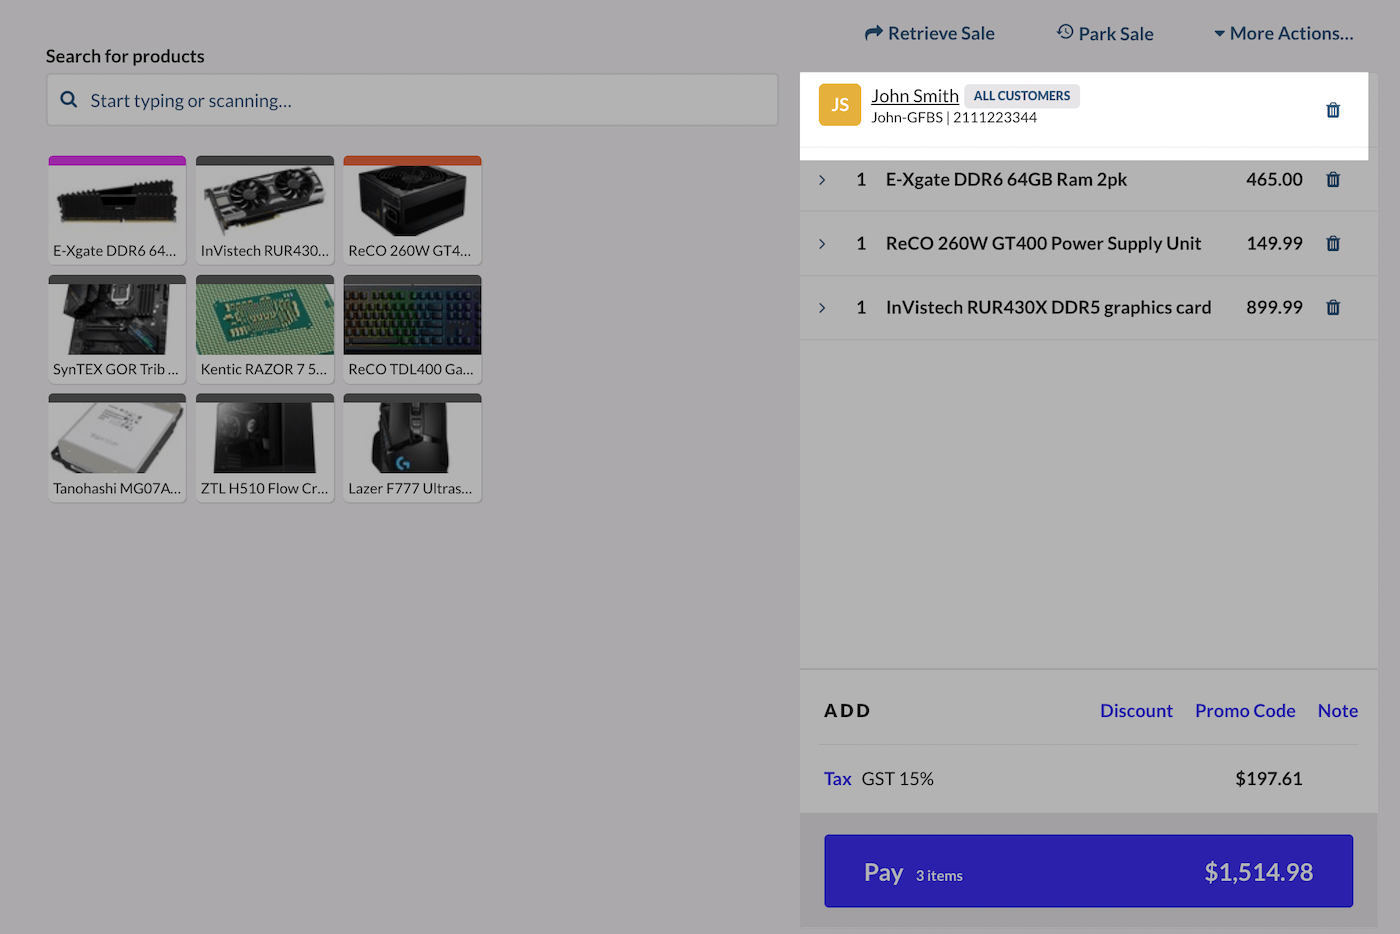Expand the InVistech graphics card item details
The image size is (1400, 934).
[822, 307]
